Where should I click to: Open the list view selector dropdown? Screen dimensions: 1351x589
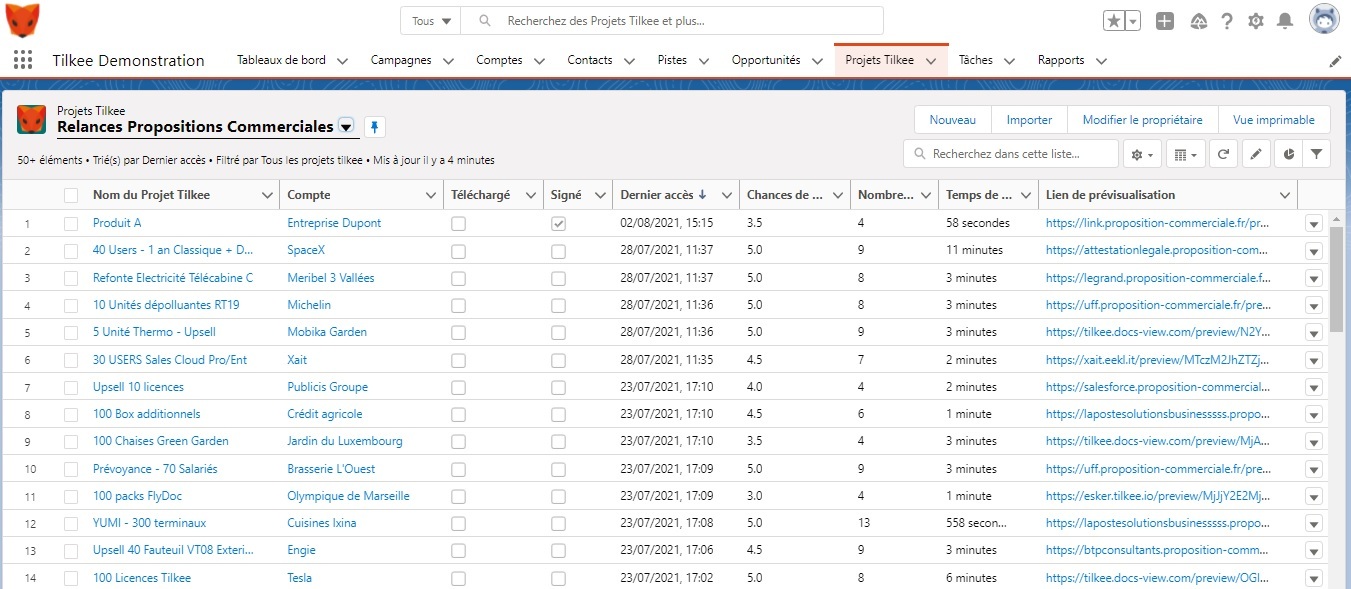point(346,127)
